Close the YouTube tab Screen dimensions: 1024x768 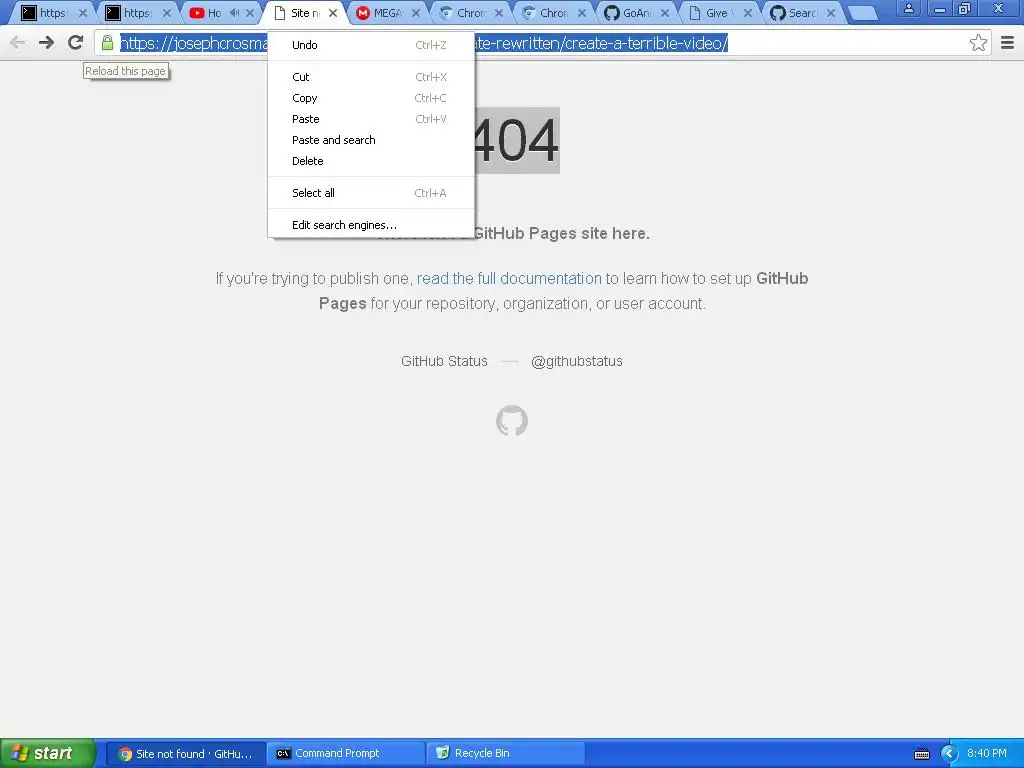pos(249,13)
